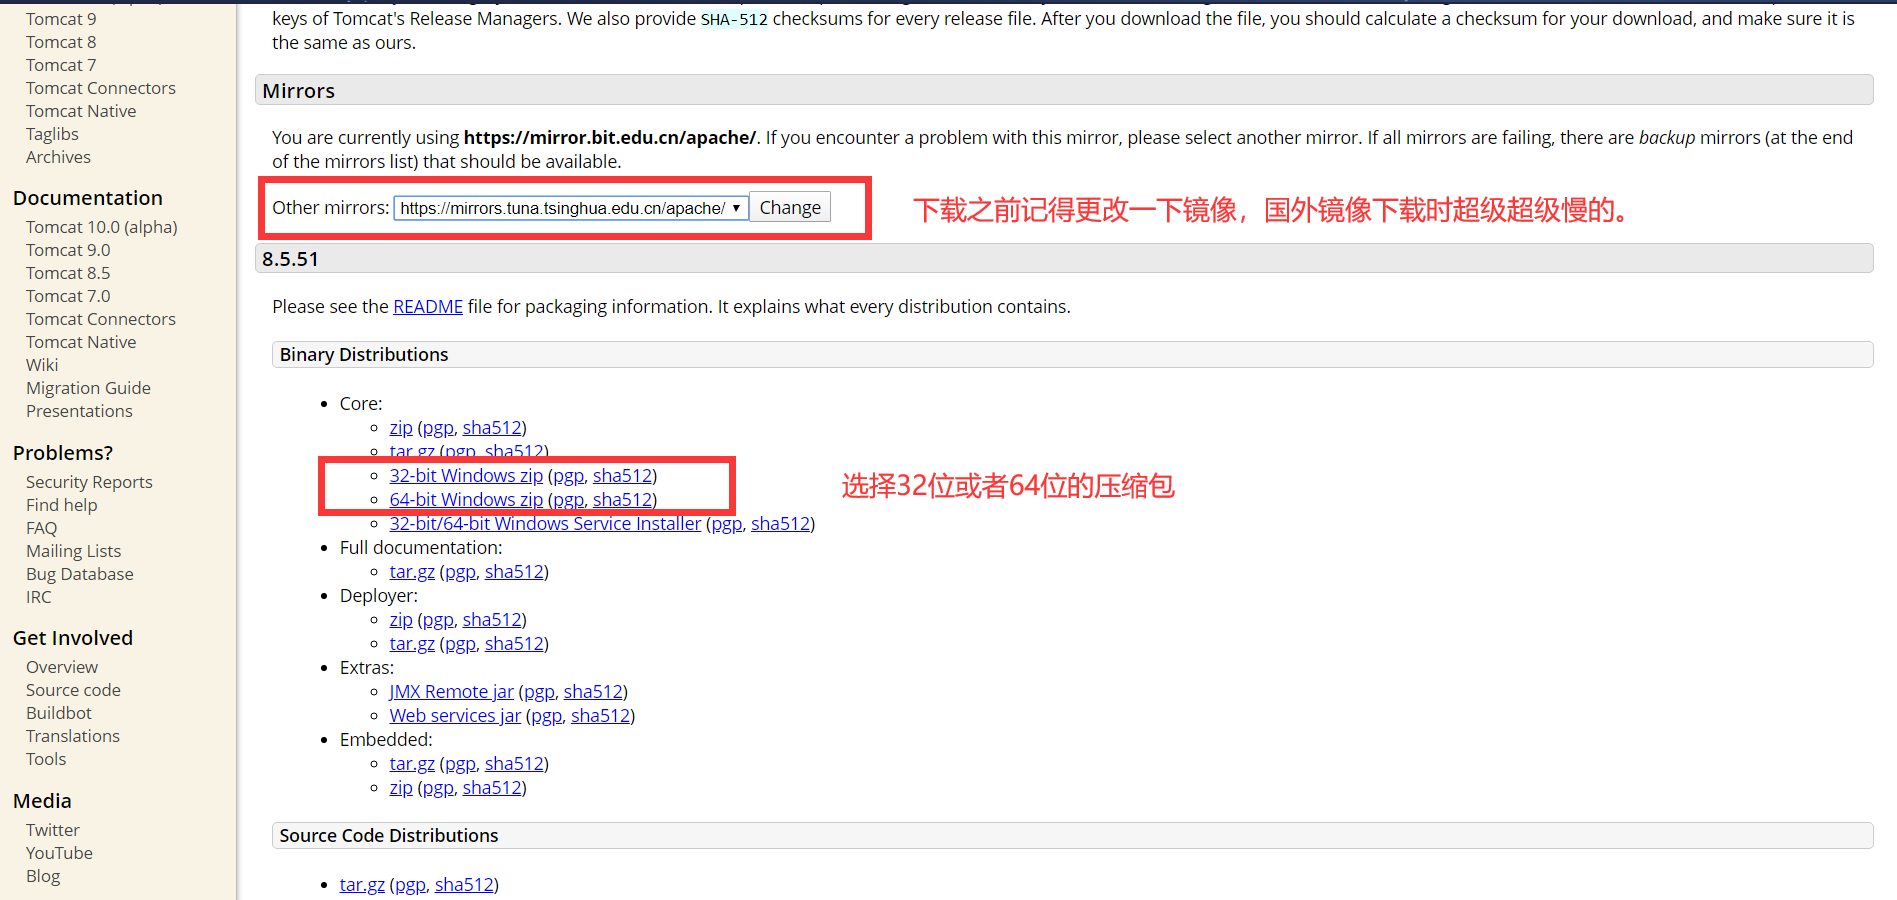Open Tomcat Connectors under Documentation

(101, 319)
